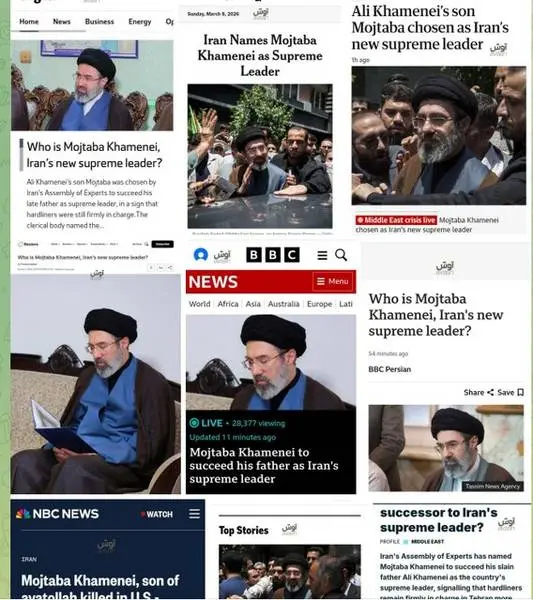The height and width of the screenshot is (600, 533).
Task: Click the NBC peacock logo
Action: (x=23, y=514)
